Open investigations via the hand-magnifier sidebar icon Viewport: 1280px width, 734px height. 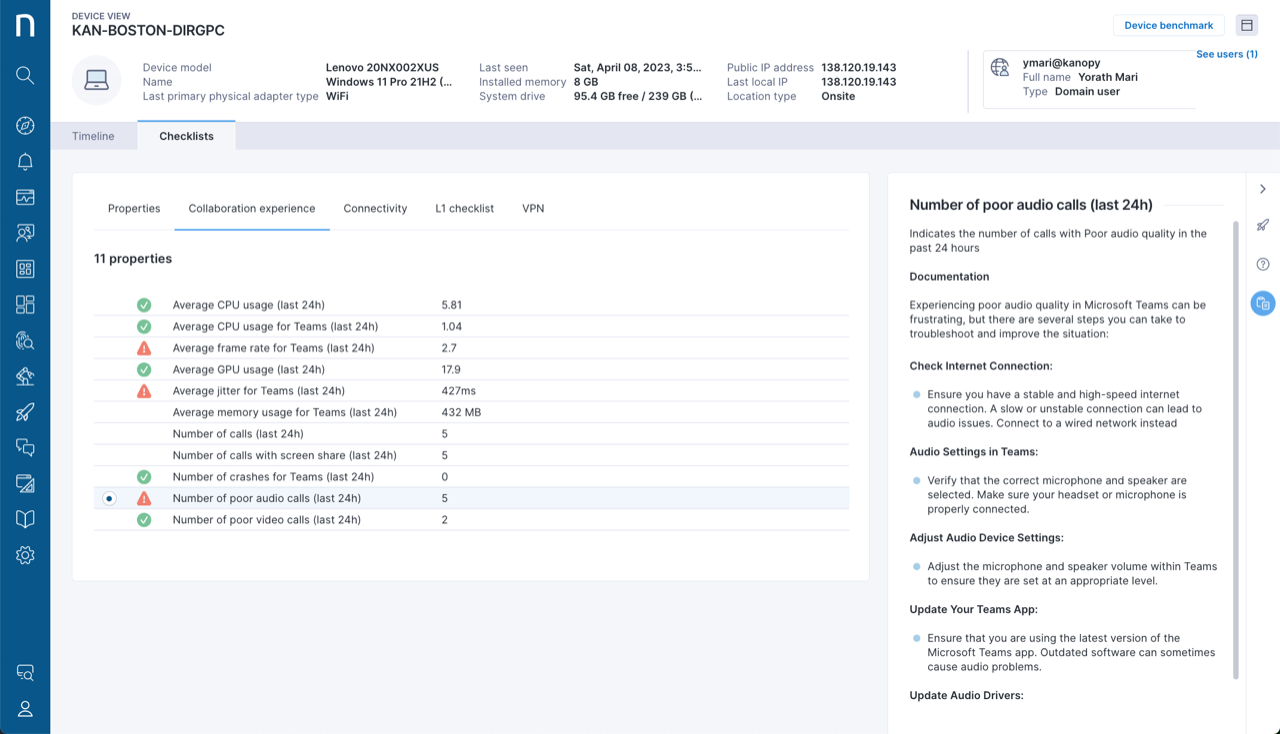(26, 340)
